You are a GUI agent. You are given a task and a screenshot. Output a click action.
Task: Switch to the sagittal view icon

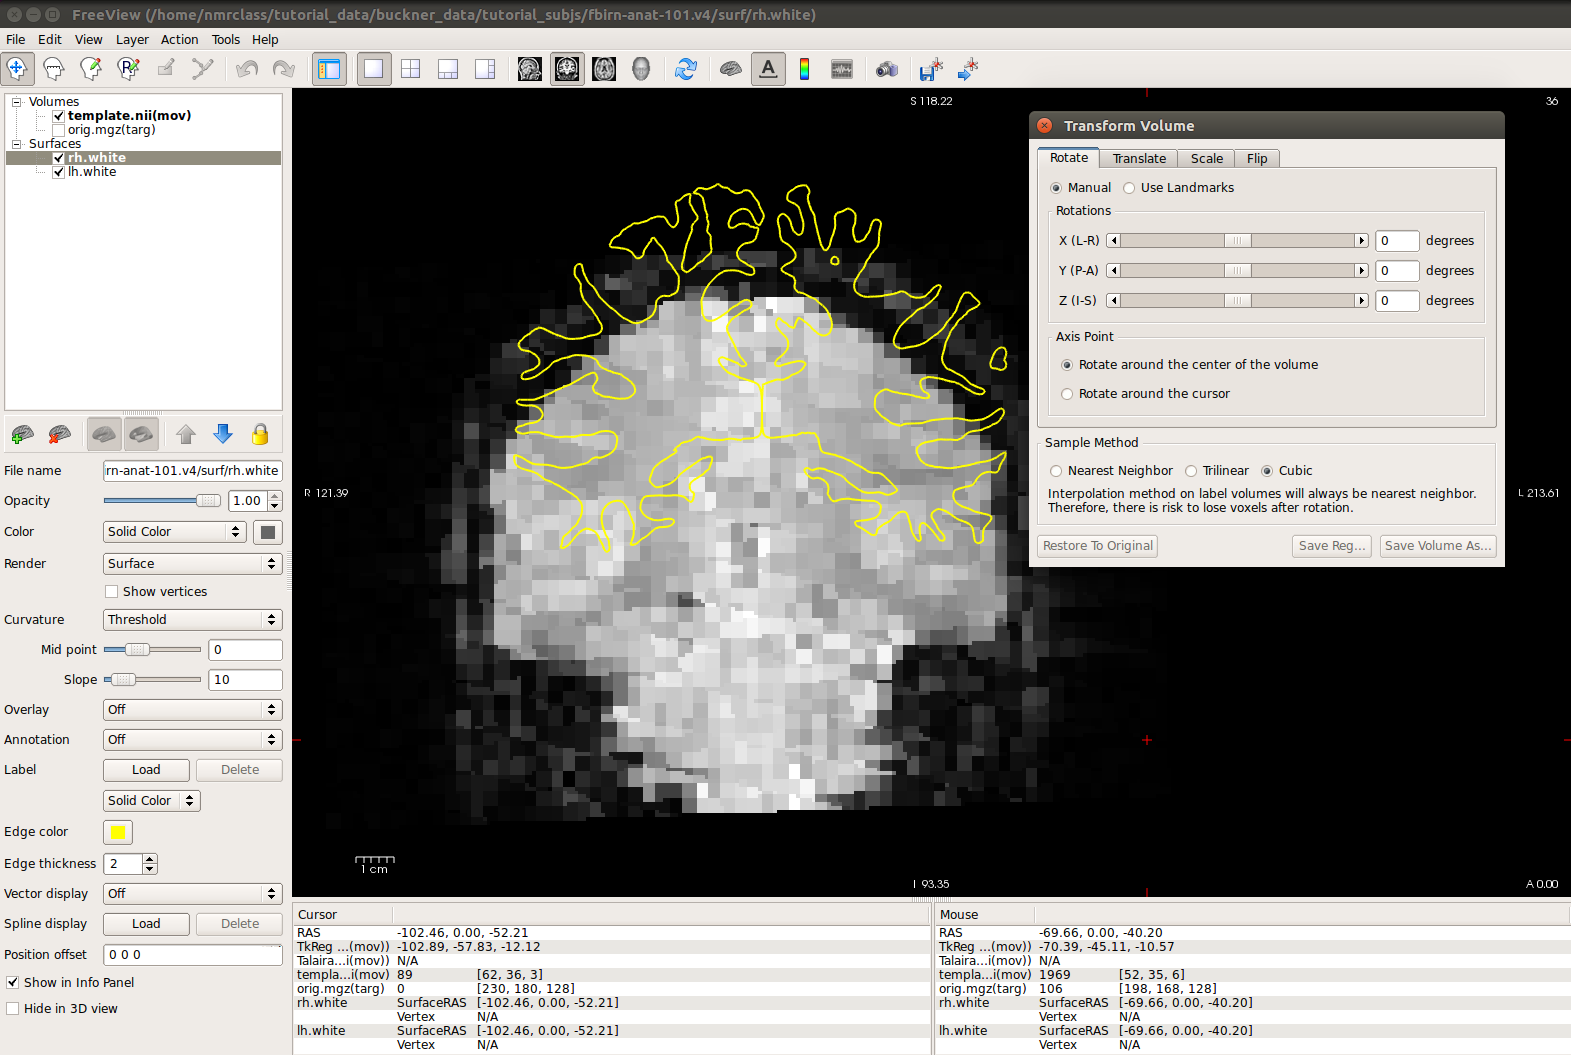530,69
